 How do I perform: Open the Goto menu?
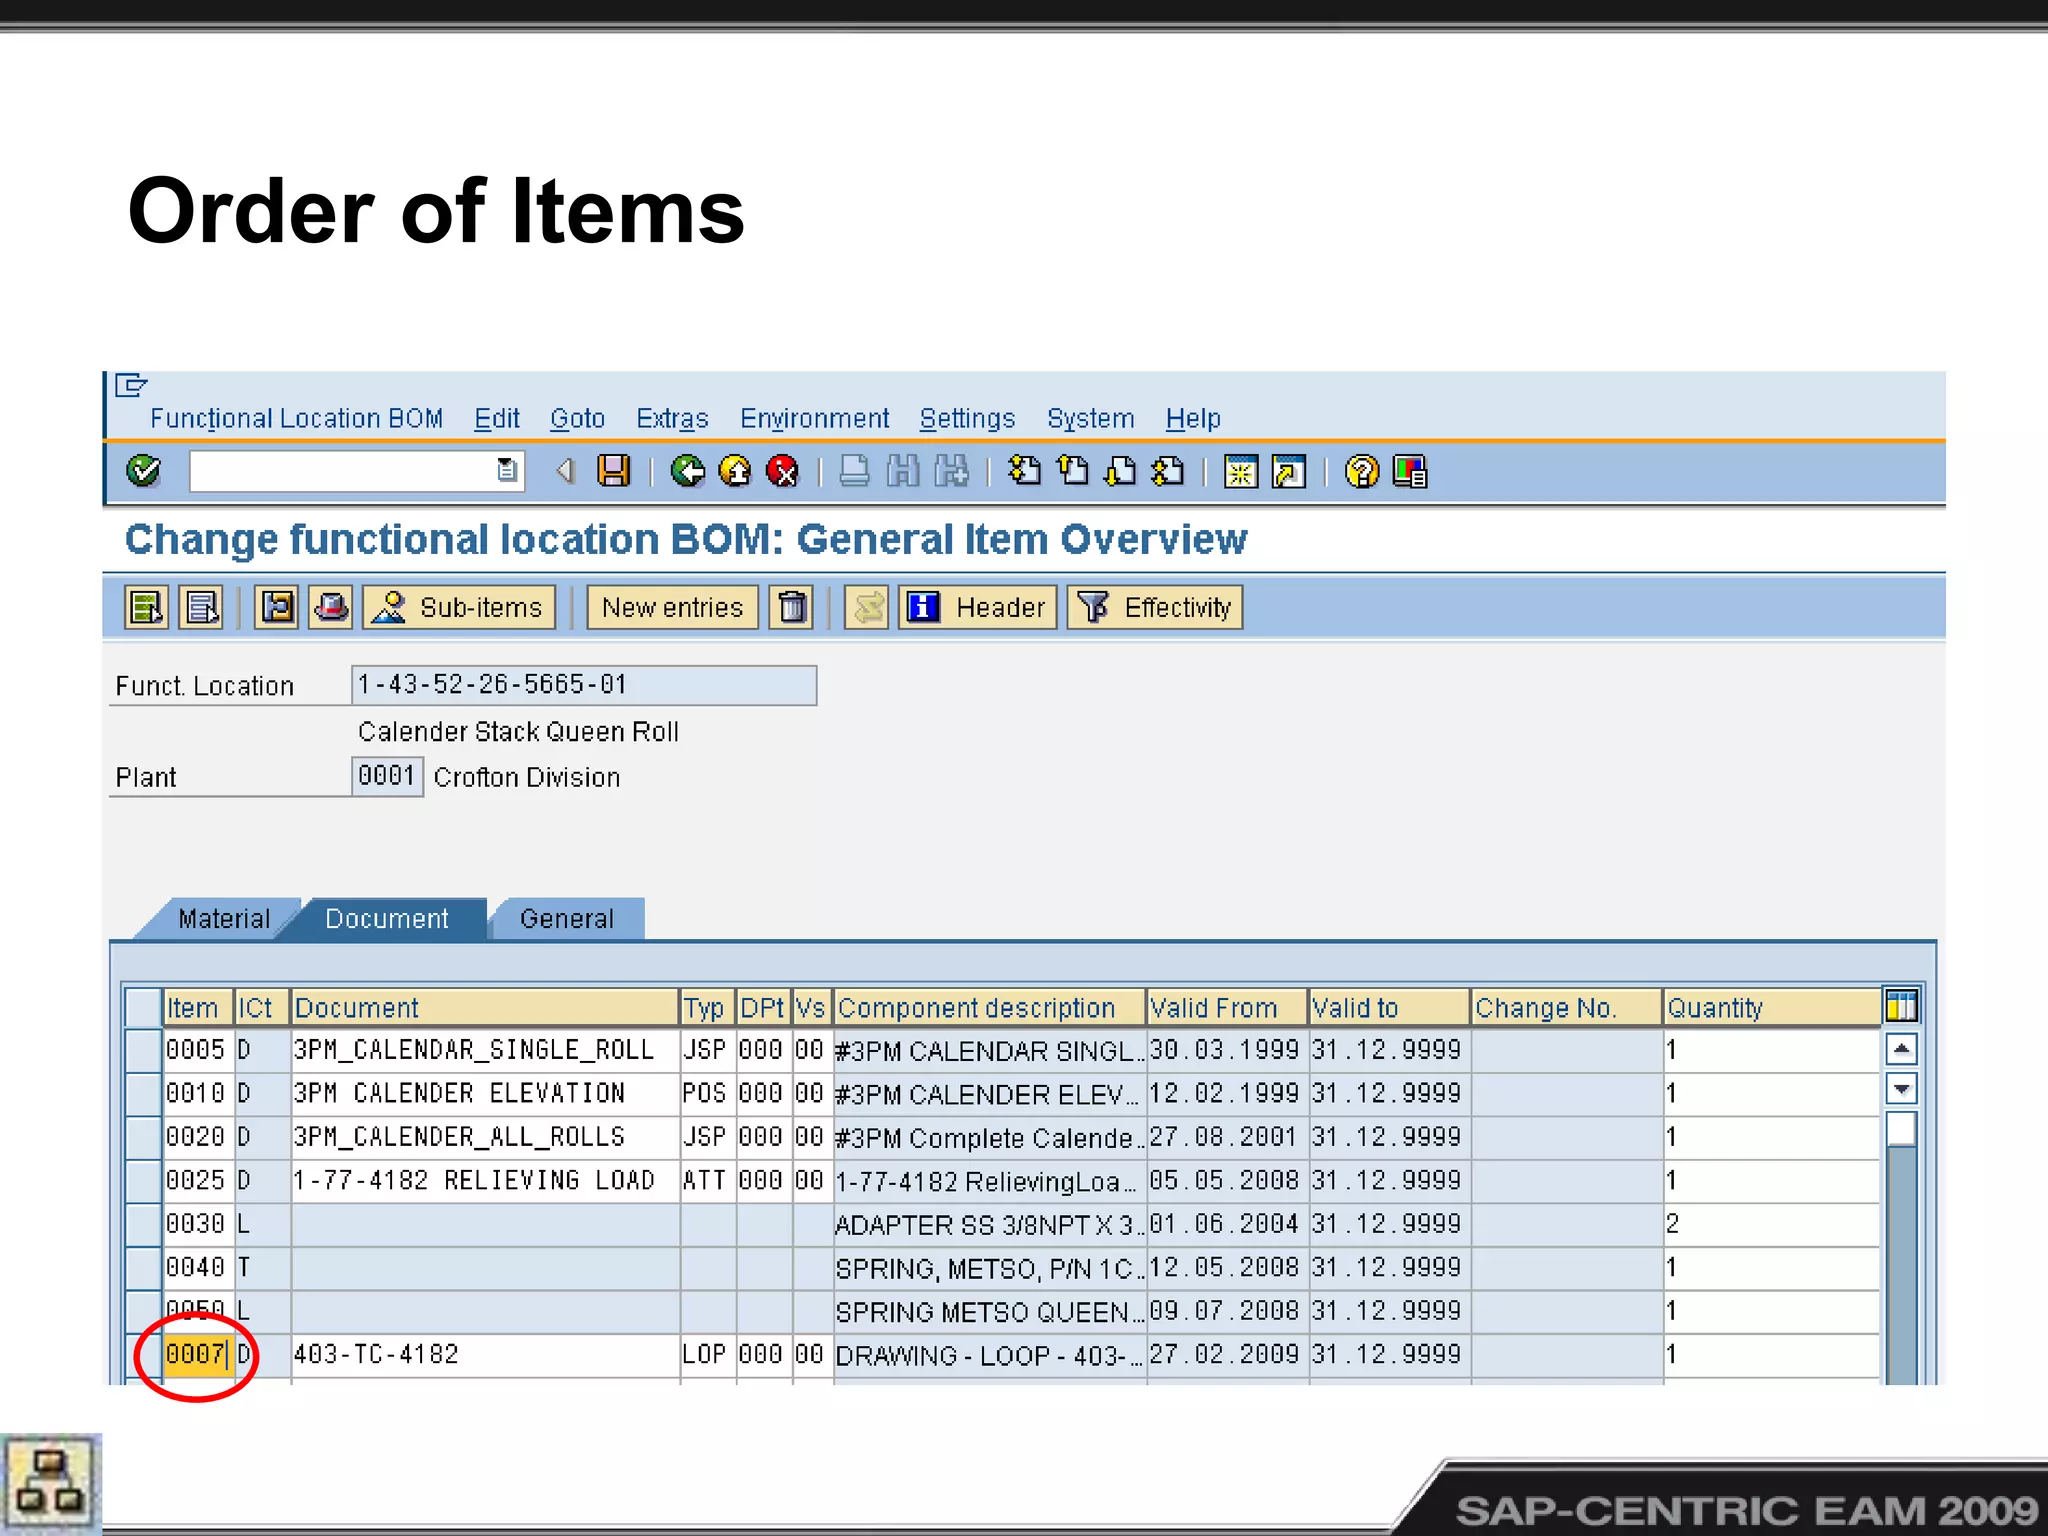[x=577, y=418]
